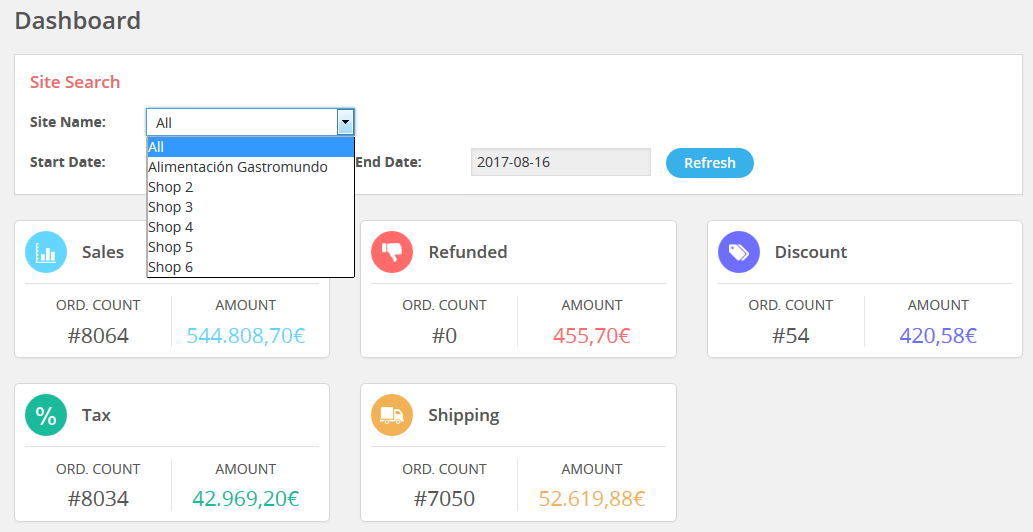This screenshot has width=1033, height=532.
Task: Click the Shipping truck icon
Action: [x=392, y=415]
